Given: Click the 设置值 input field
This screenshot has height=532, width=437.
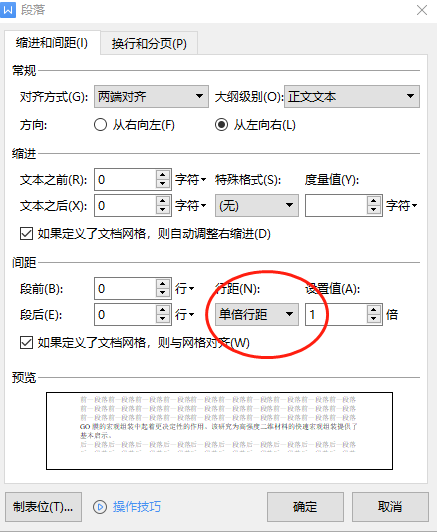Looking at the screenshot, I should coord(336,315).
